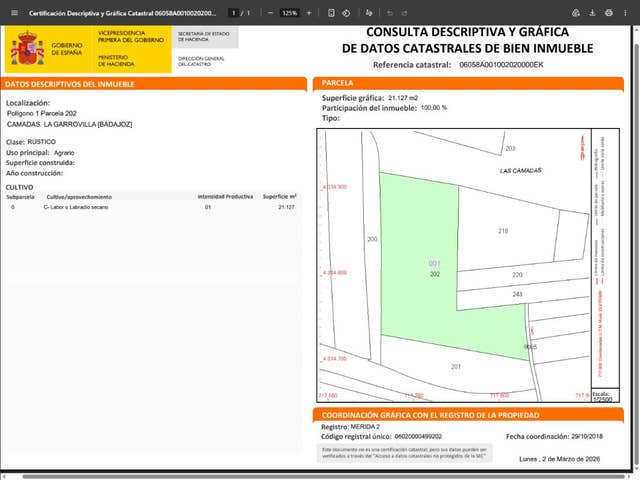Click the zoom out minus button
The height and width of the screenshot is (480, 640).
(270, 13)
